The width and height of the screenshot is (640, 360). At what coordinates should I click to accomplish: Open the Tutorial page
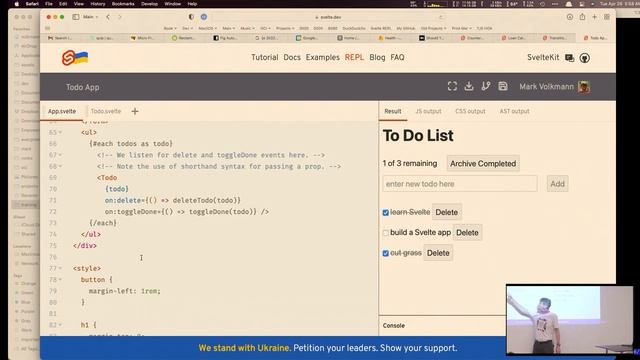pos(264,58)
